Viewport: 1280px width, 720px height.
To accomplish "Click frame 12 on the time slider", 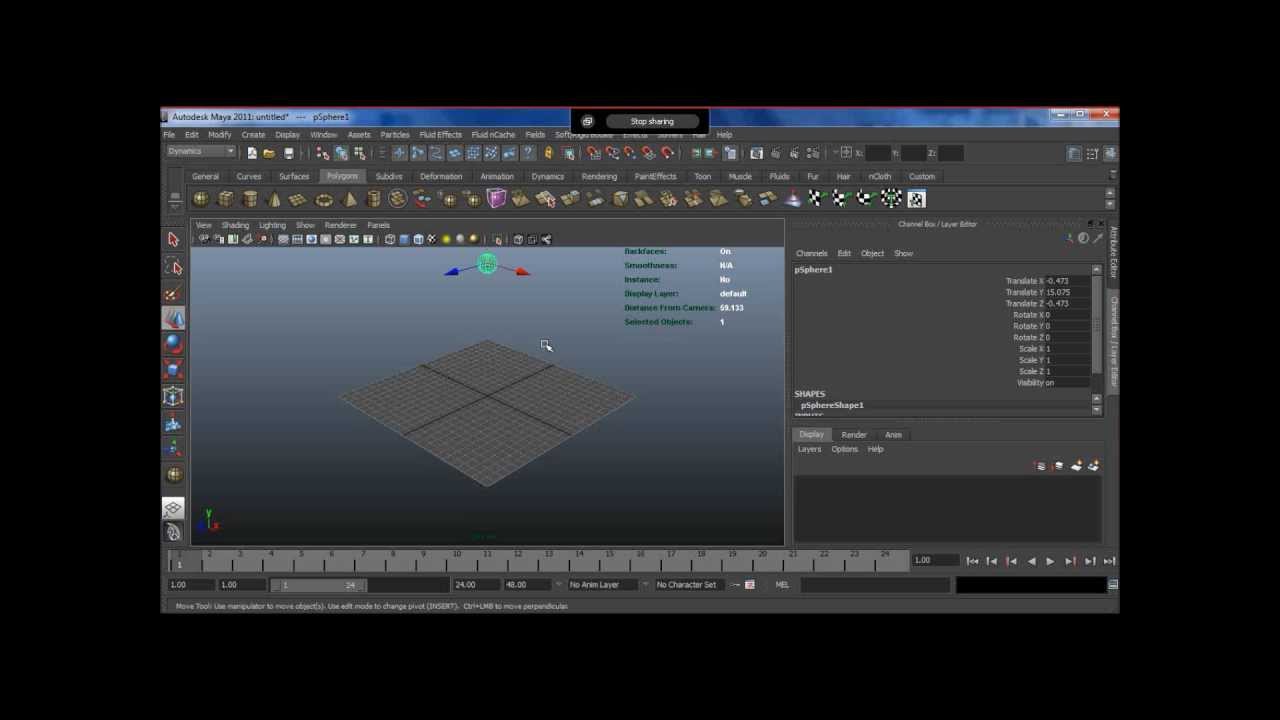I will tap(517, 562).
